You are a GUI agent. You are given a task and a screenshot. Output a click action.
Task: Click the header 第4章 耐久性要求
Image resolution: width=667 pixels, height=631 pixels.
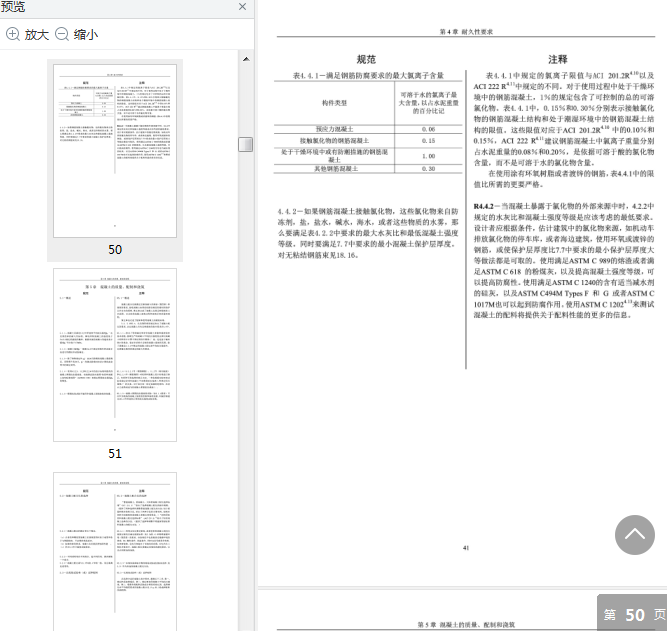[x=466, y=31]
